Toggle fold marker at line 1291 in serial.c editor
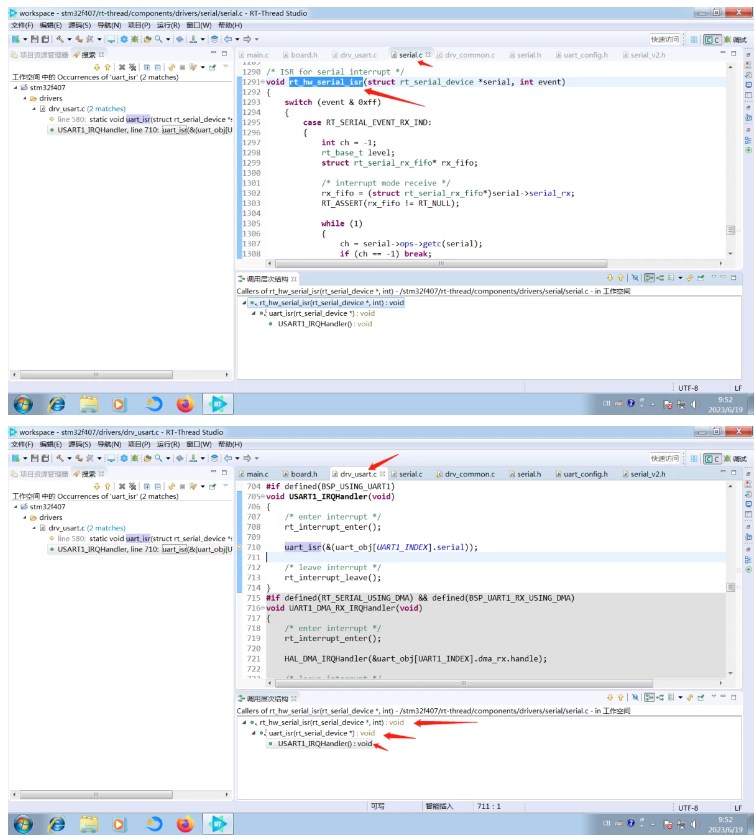The height and width of the screenshot is (839, 755). (x=263, y=82)
